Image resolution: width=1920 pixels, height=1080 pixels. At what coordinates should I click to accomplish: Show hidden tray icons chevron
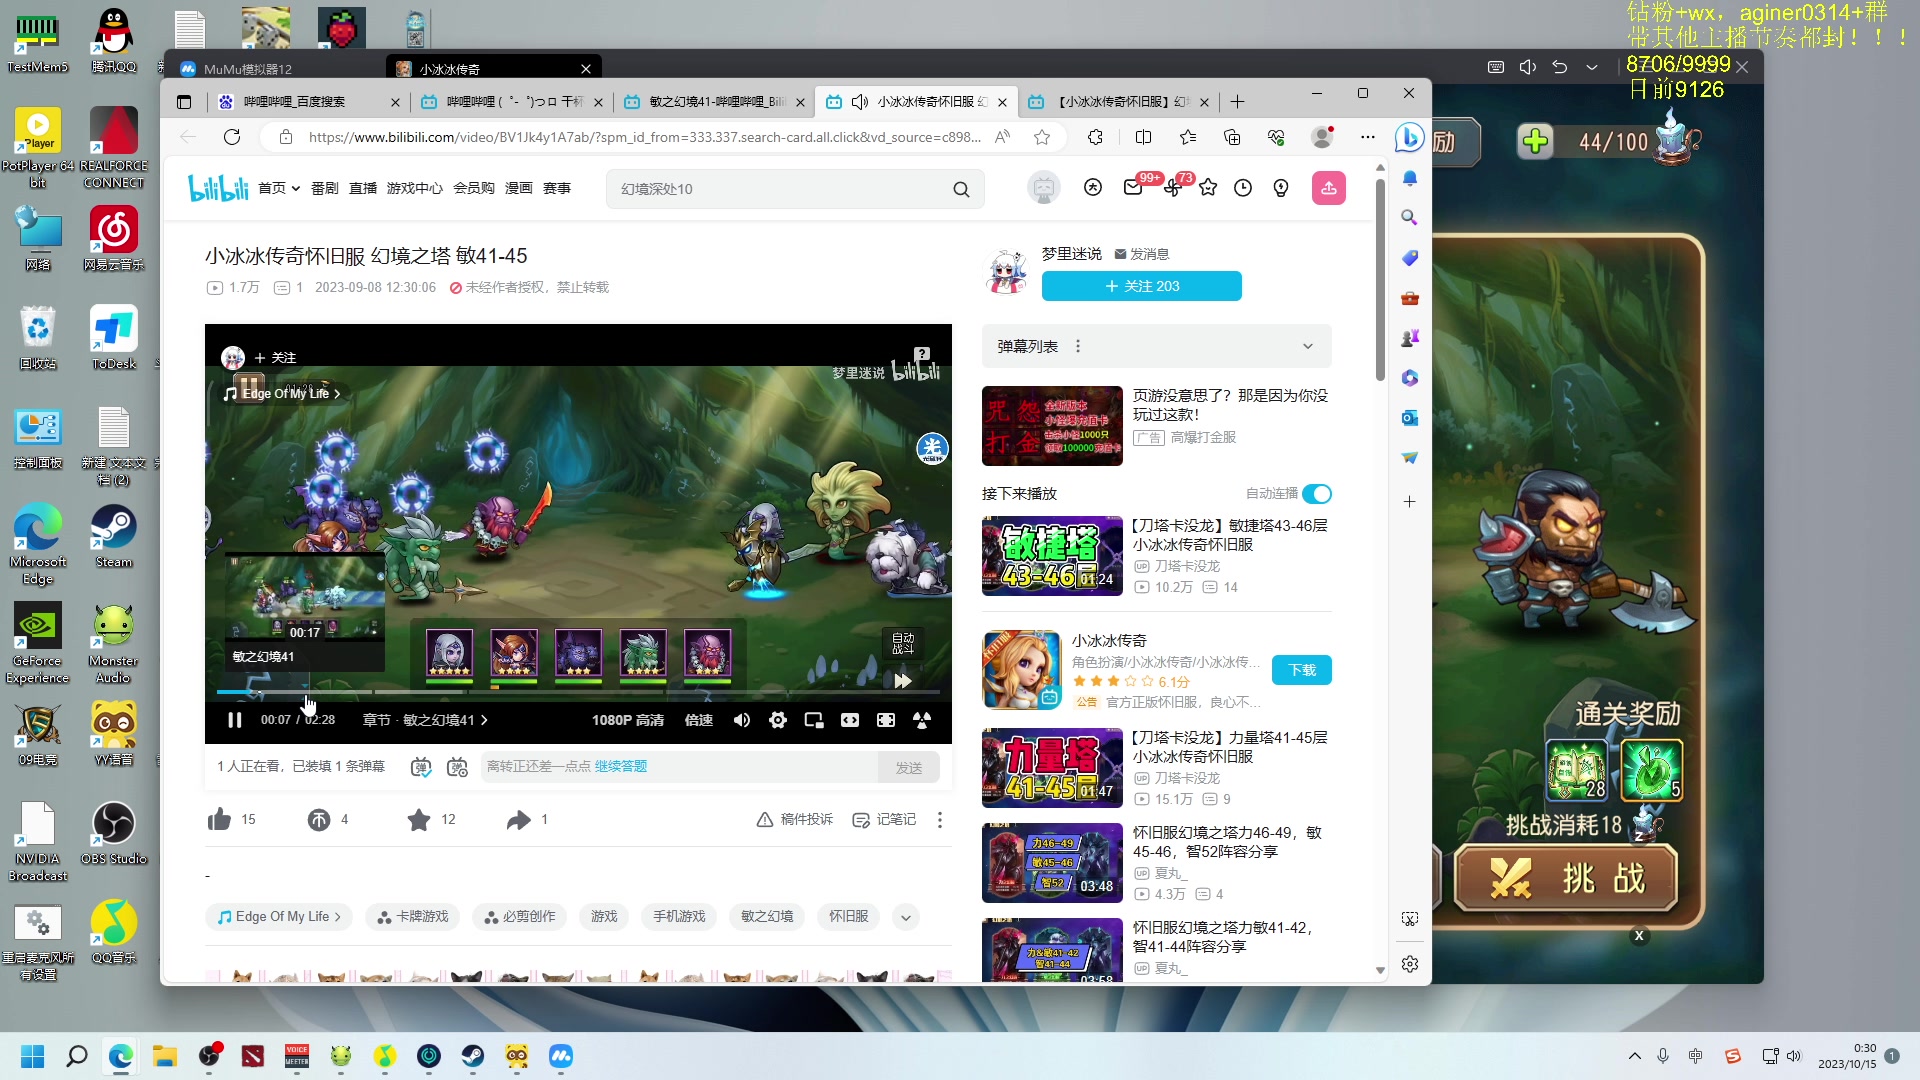1635,1056
